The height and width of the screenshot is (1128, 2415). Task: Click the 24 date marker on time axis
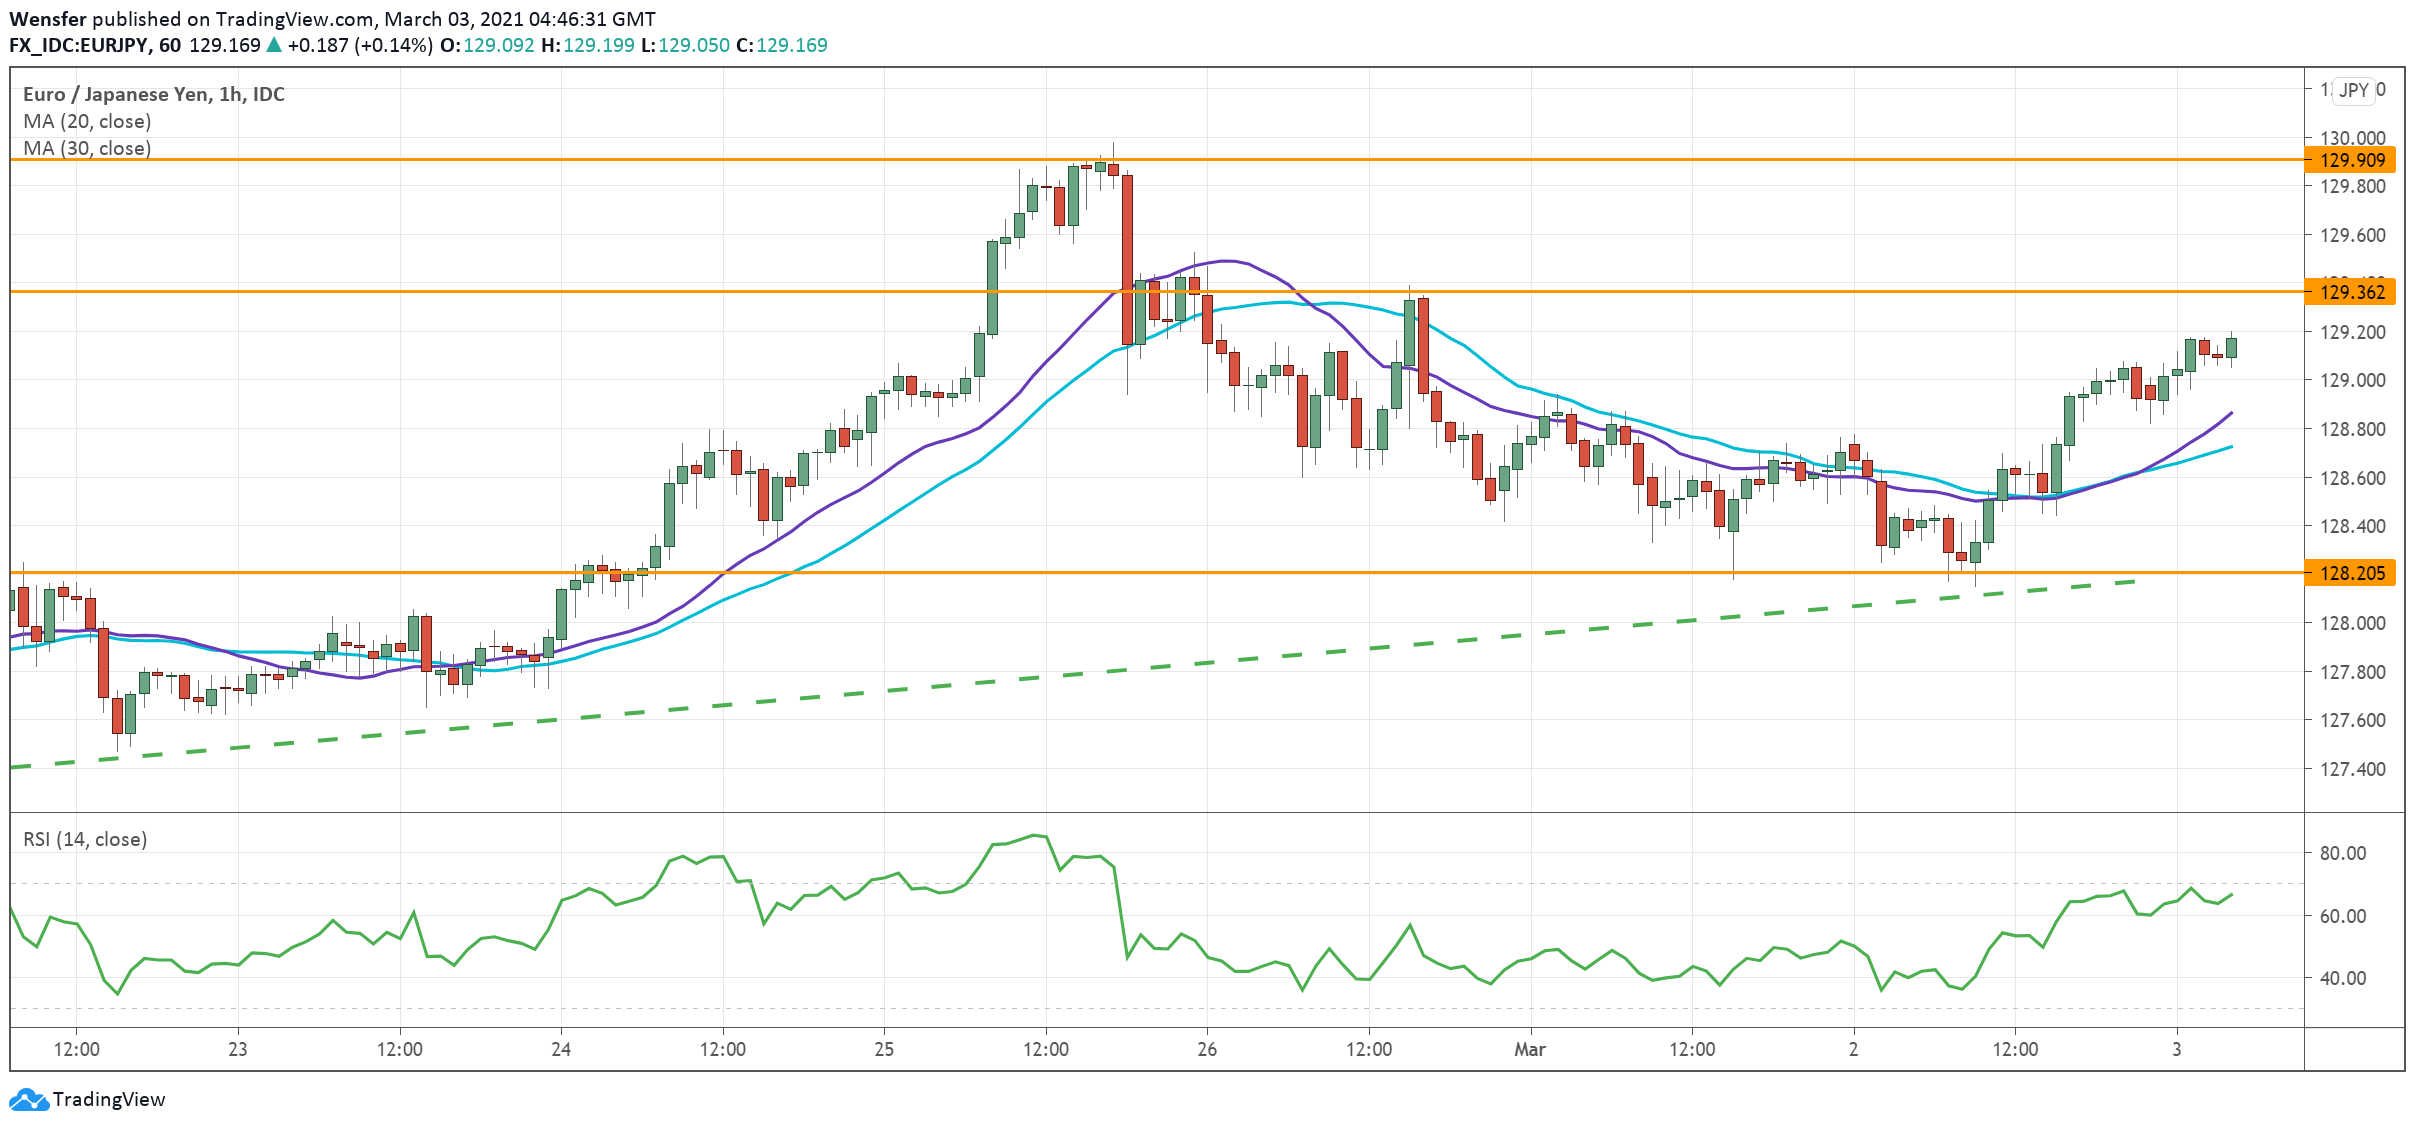tap(561, 1049)
